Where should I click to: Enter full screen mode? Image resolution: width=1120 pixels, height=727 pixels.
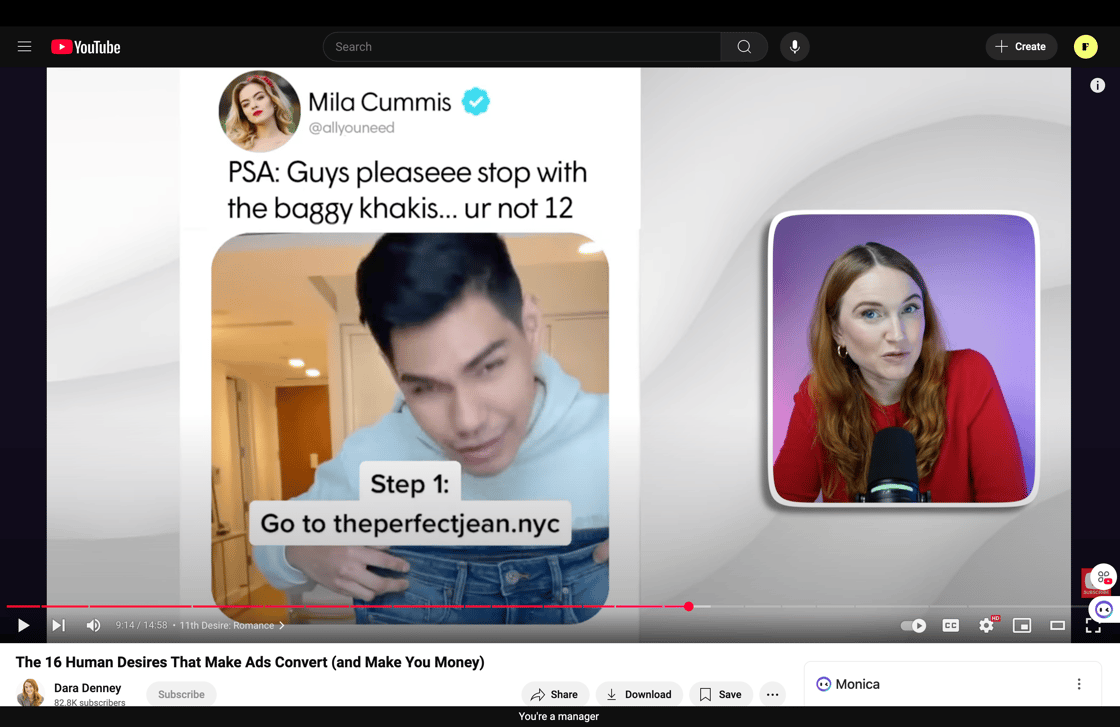tap(1092, 627)
